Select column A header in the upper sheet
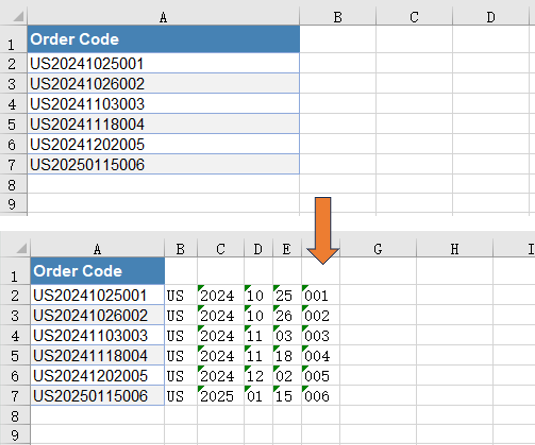The height and width of the screenshot is (445, 535). 163,17
